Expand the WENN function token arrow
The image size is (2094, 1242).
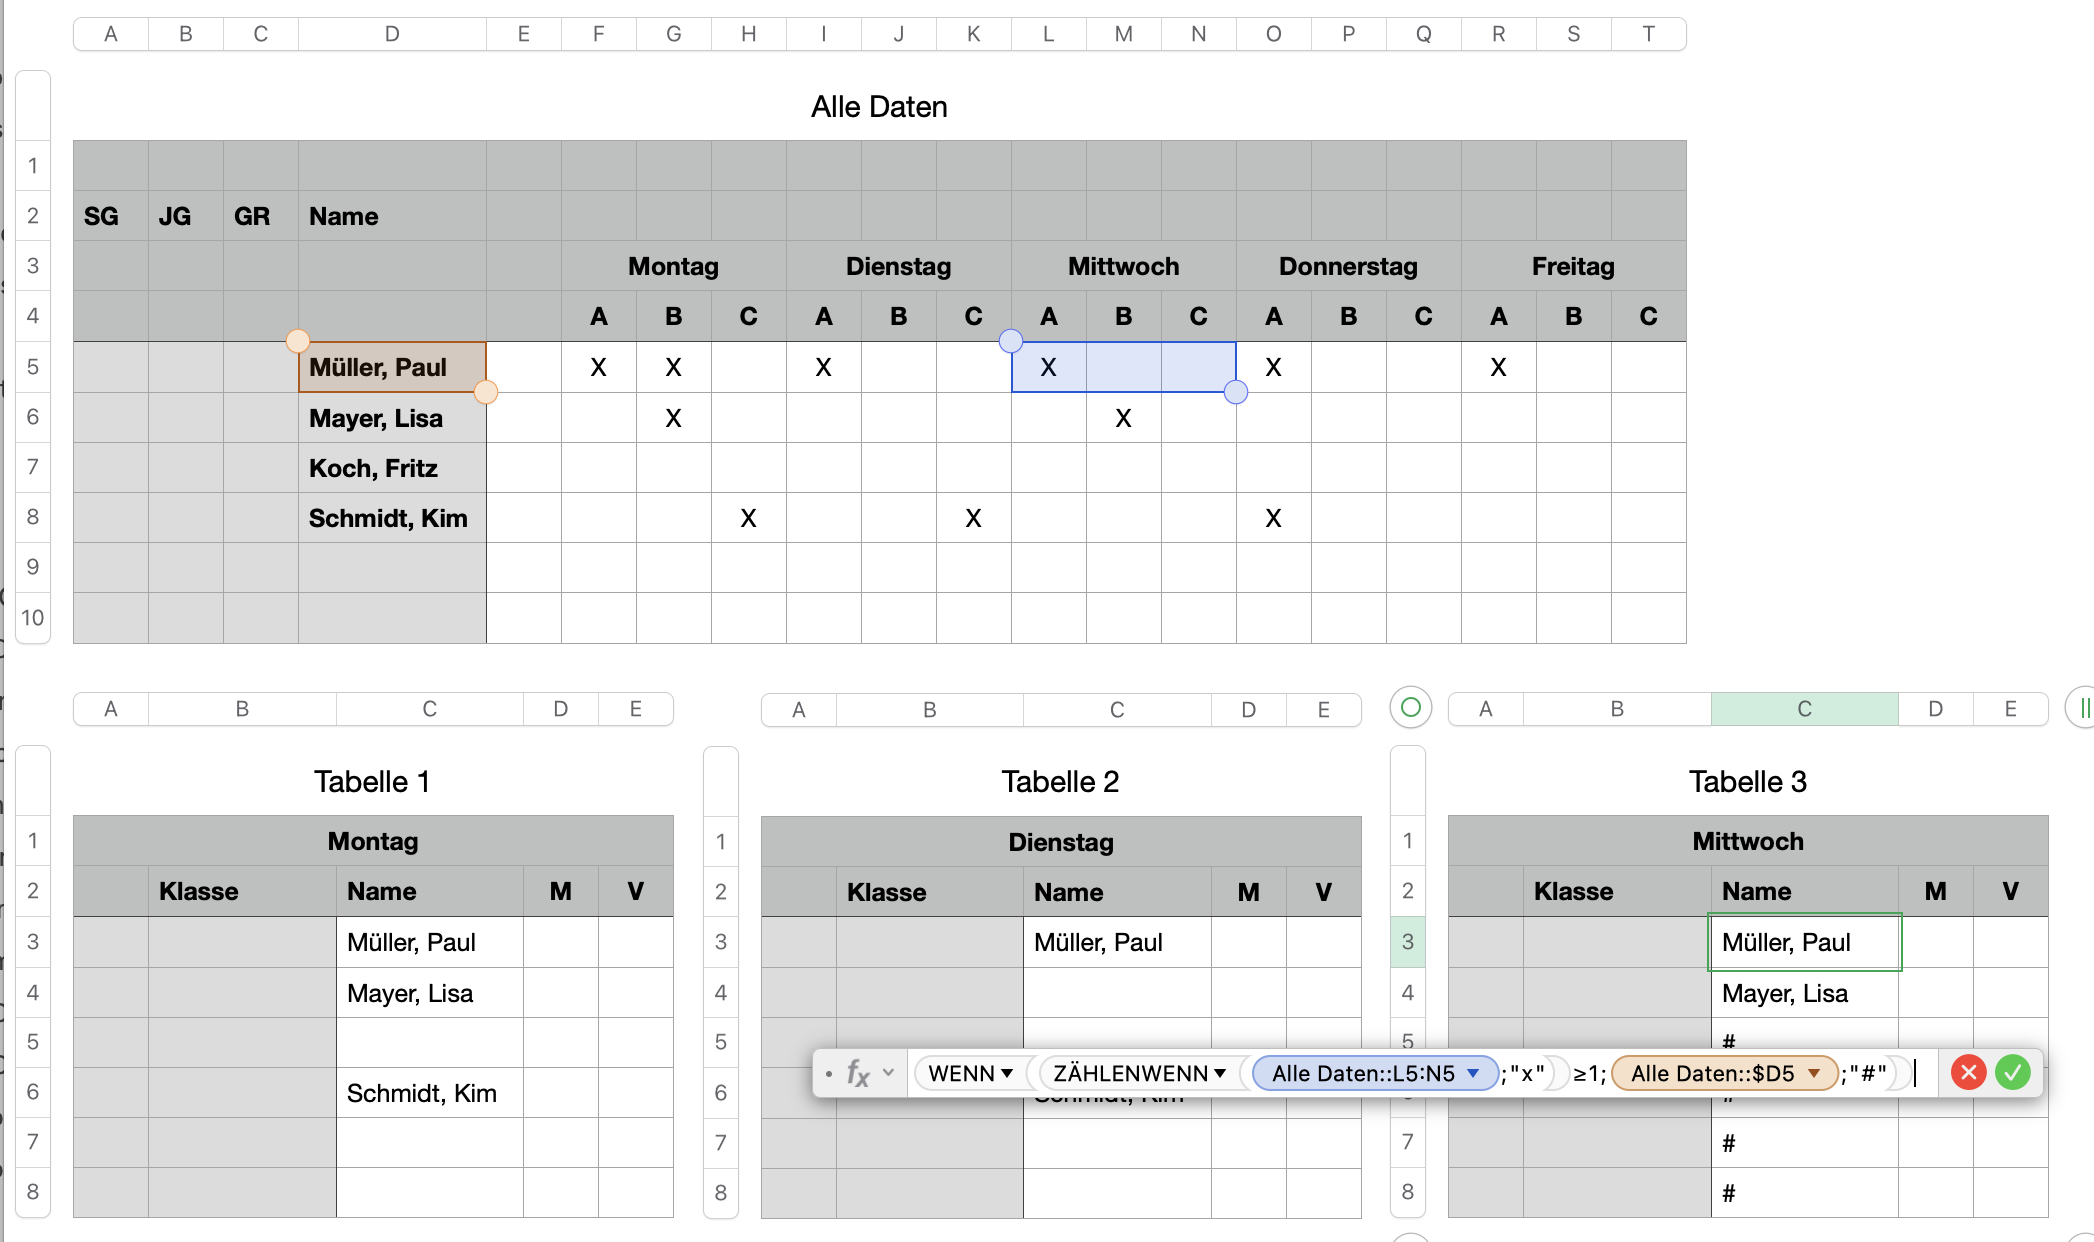[x=1007, y=1073]
